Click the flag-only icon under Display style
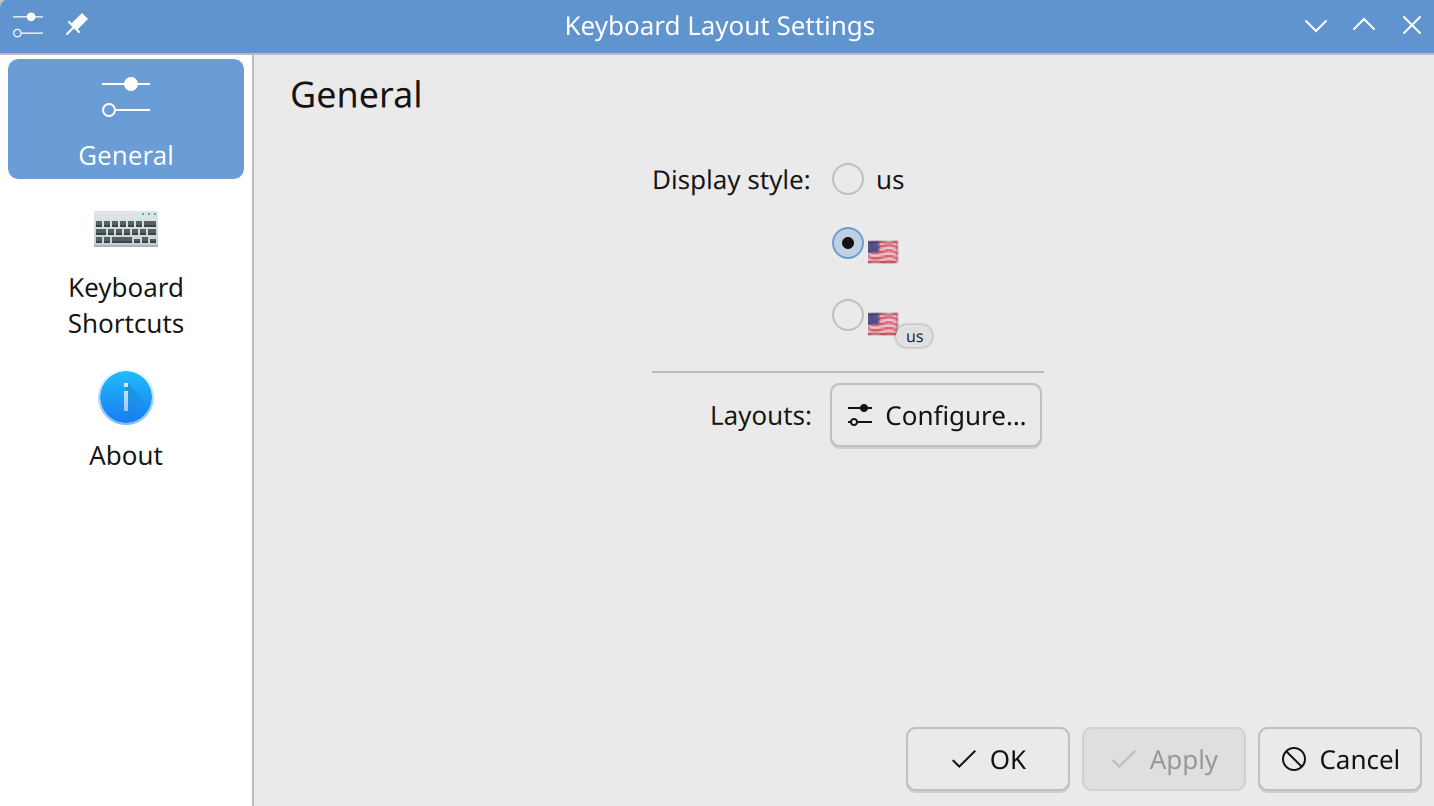The width and height of the screenshot is (1434, 806). click(882, 251)
